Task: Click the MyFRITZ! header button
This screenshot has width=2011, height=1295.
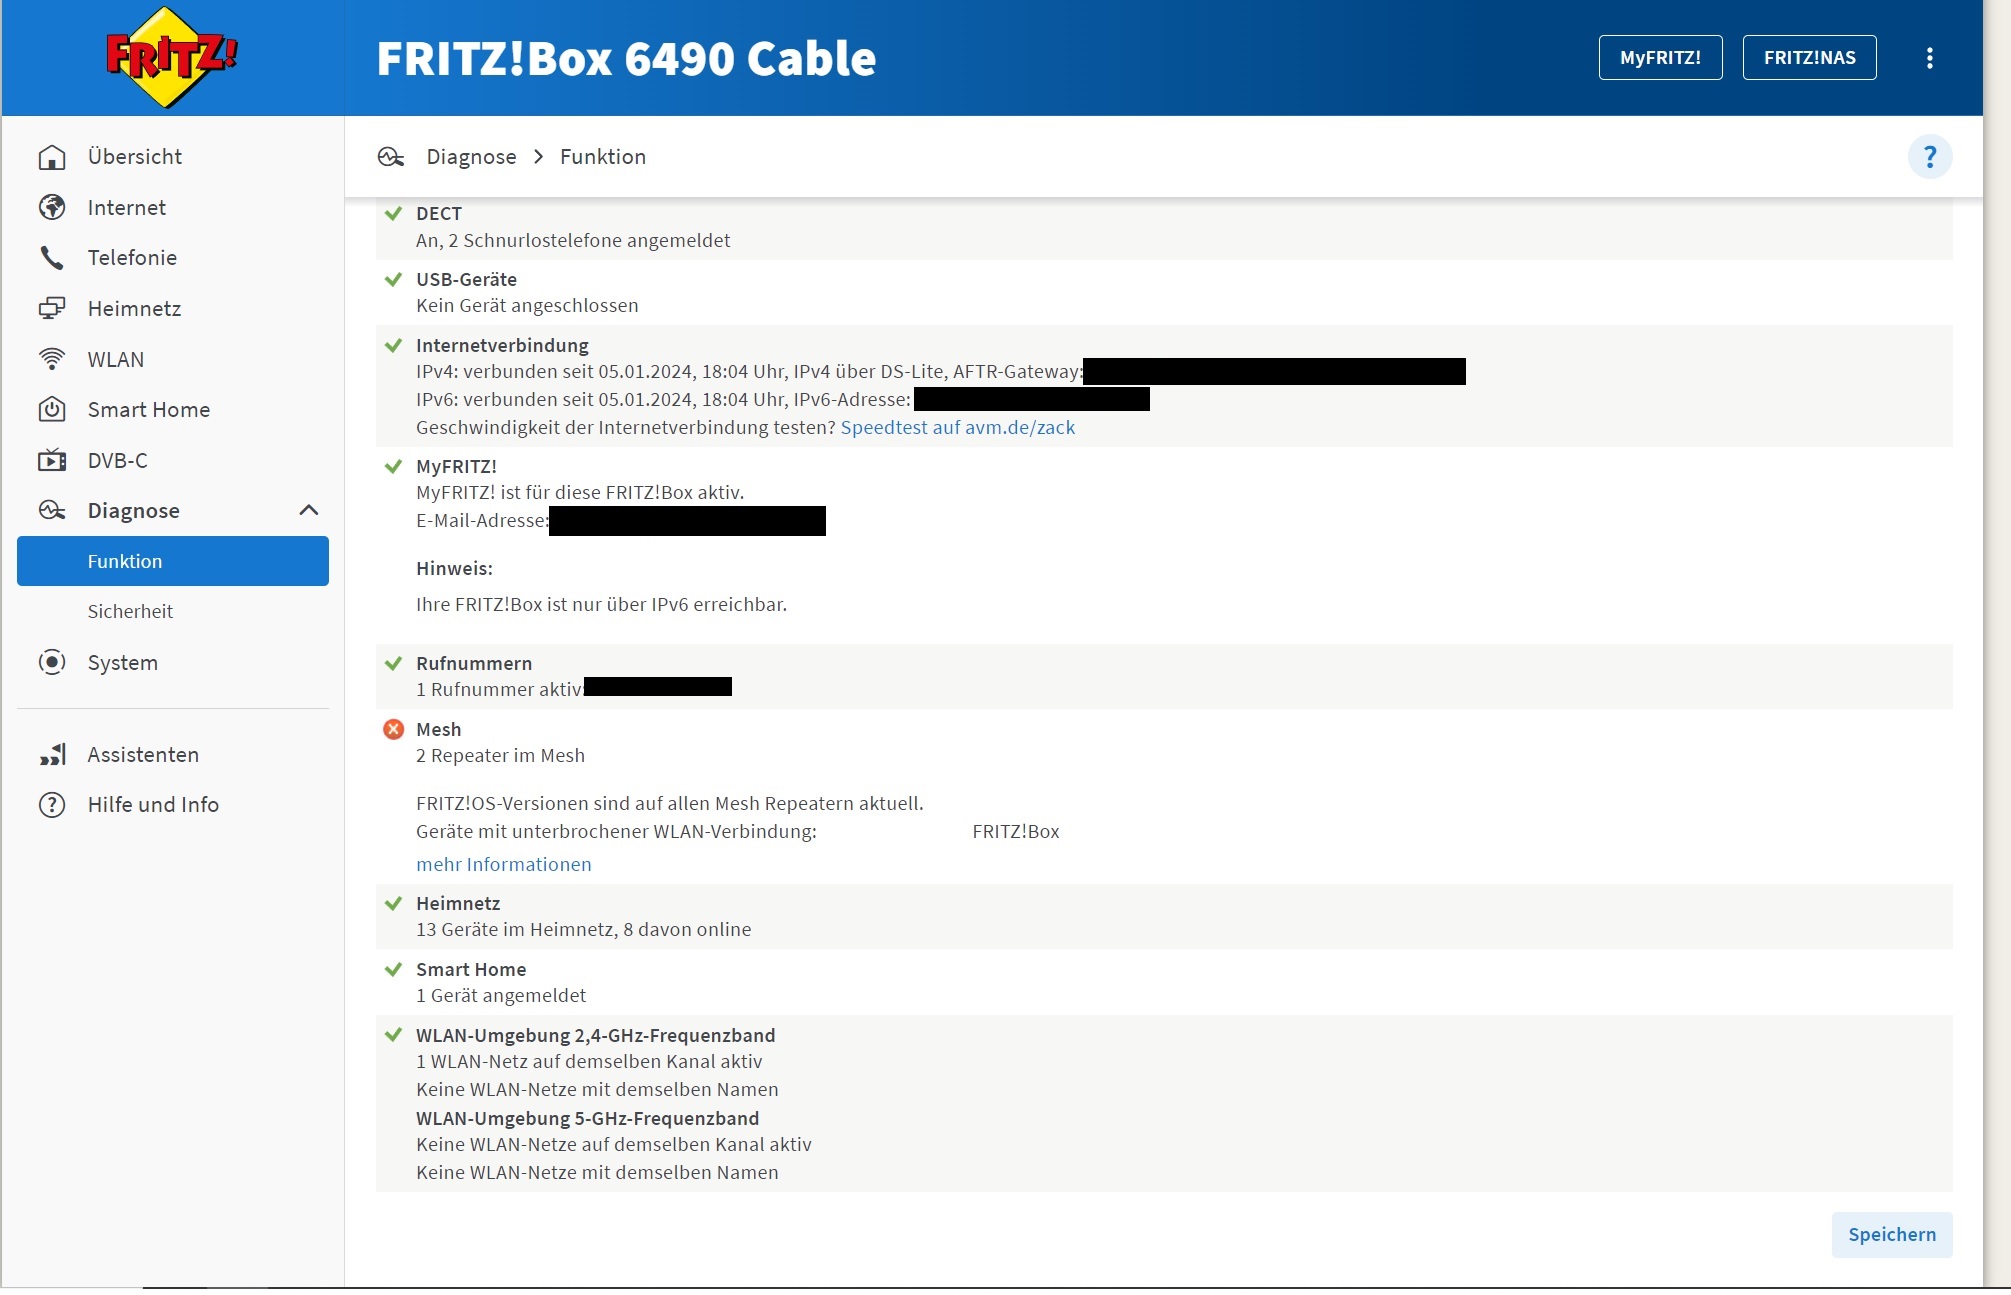Action: (1660, 58)
